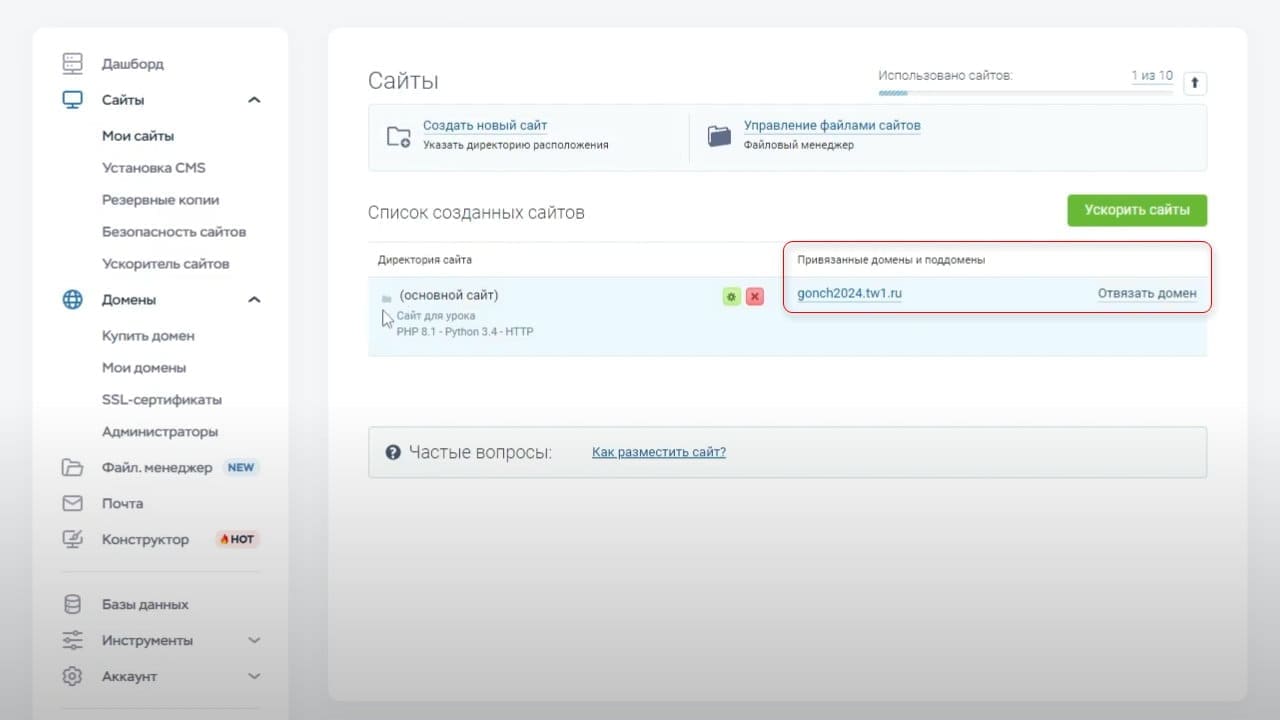Viewport: 1280px width, 720px height.
Task: Click the red delete site icon
Action: click(755, 297)
